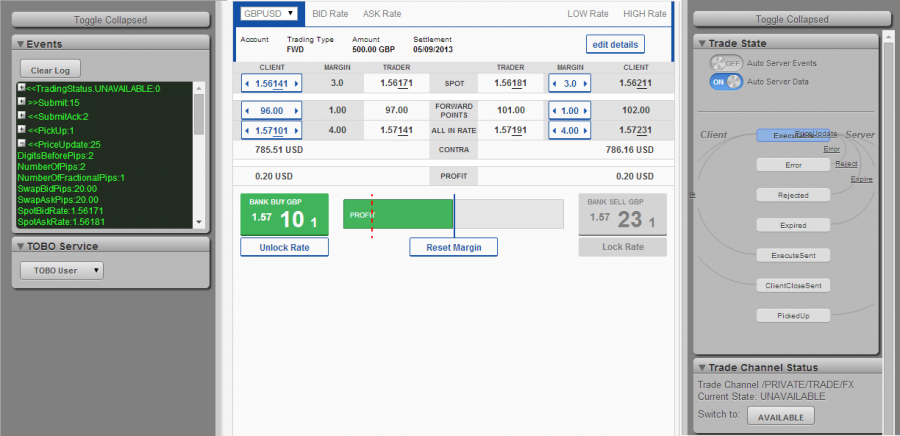
Task: Decrease all-in client rate 1.57101
Action: pos(247,131)
